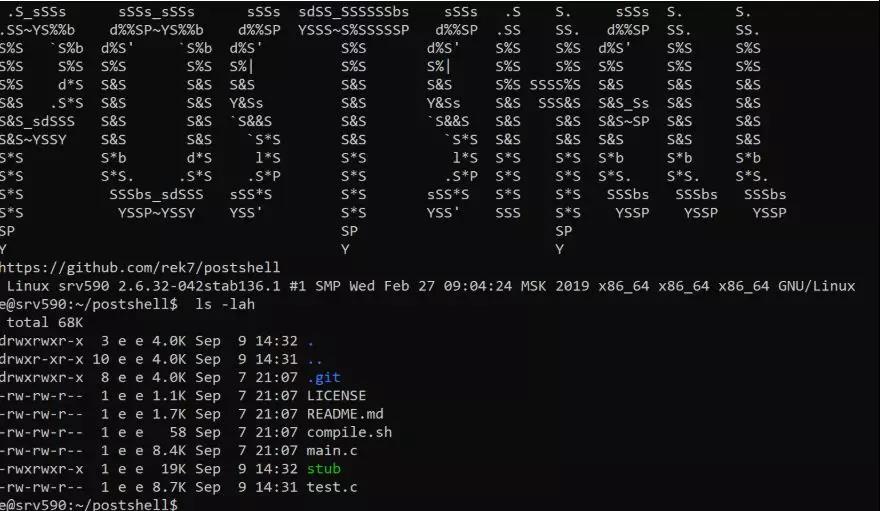Viewport: 880px width, 511px height.
Task: Click the github.com/rek7/postshell URL
Action: [140, 268]
